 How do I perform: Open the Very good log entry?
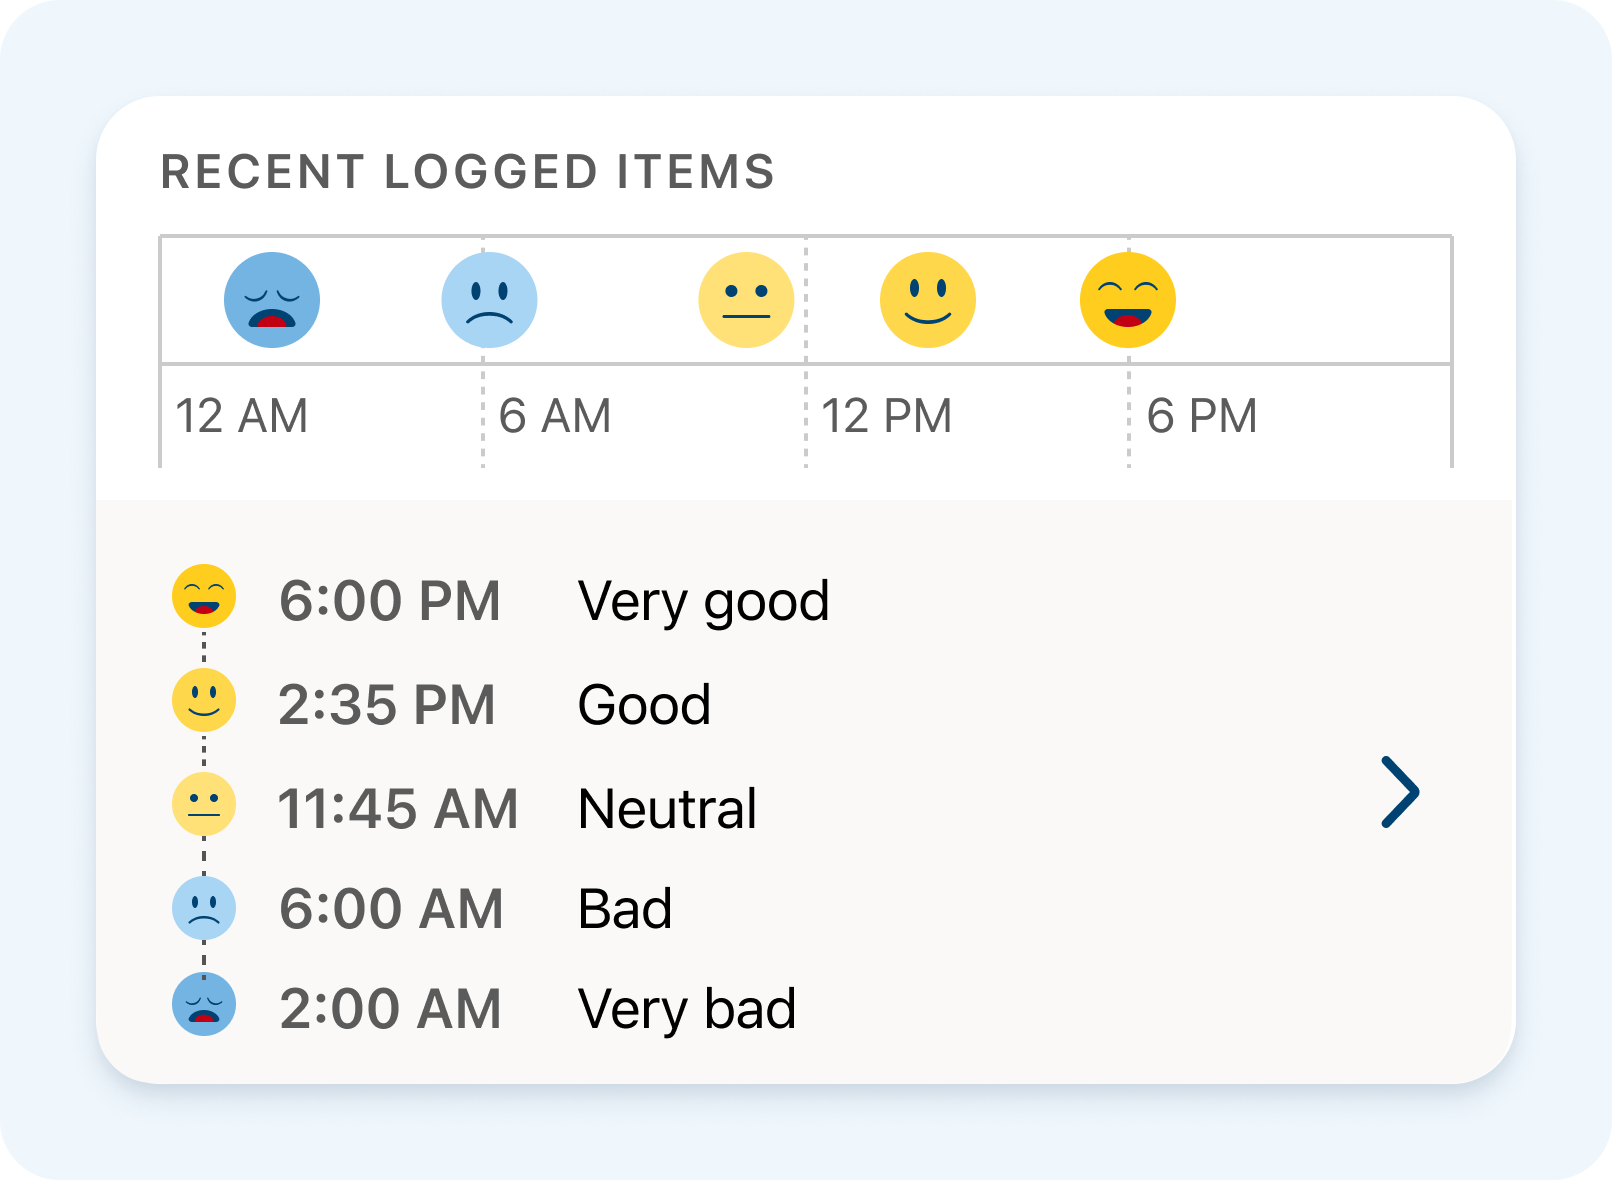703,601
